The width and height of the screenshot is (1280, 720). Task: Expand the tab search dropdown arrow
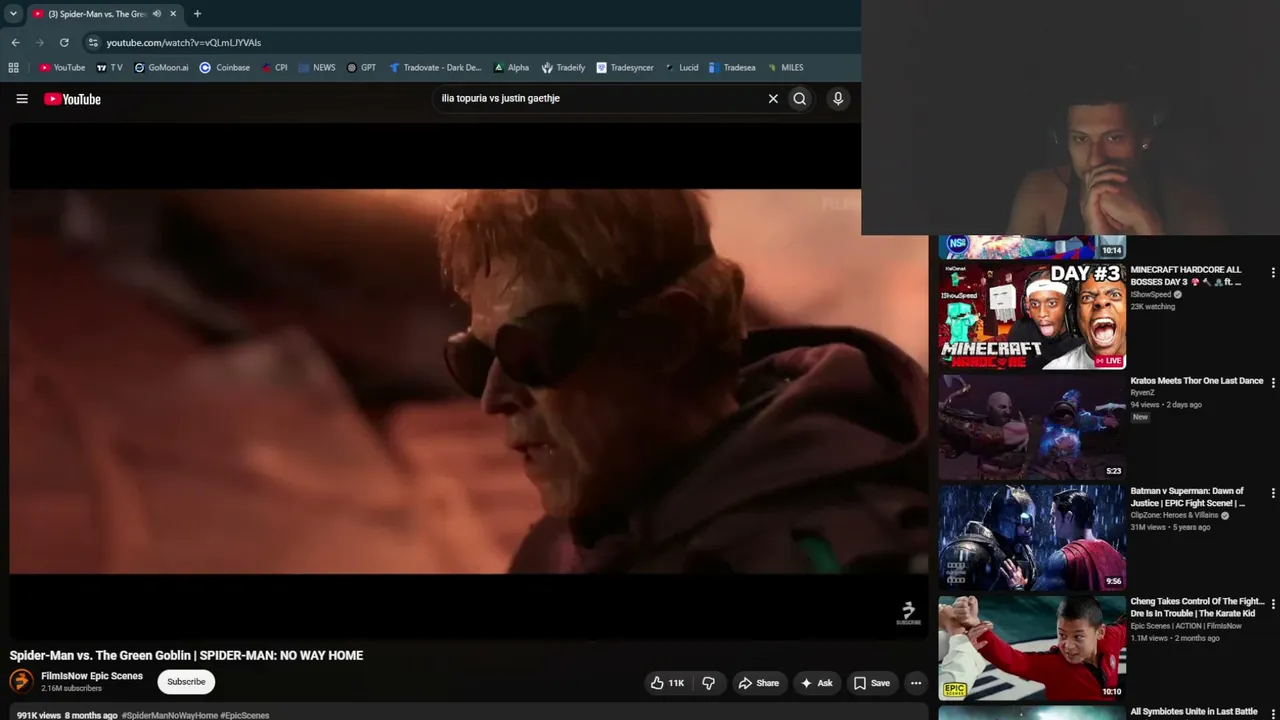point(13,14)
